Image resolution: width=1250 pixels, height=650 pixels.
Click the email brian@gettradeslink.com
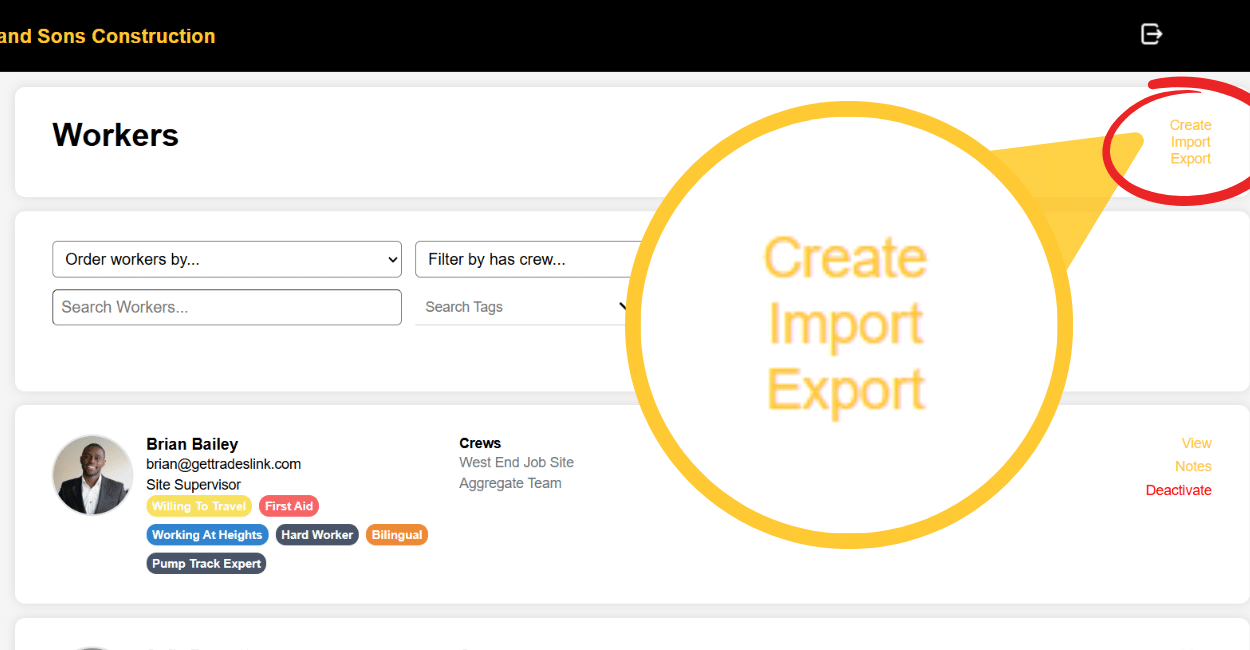point(223,464)
